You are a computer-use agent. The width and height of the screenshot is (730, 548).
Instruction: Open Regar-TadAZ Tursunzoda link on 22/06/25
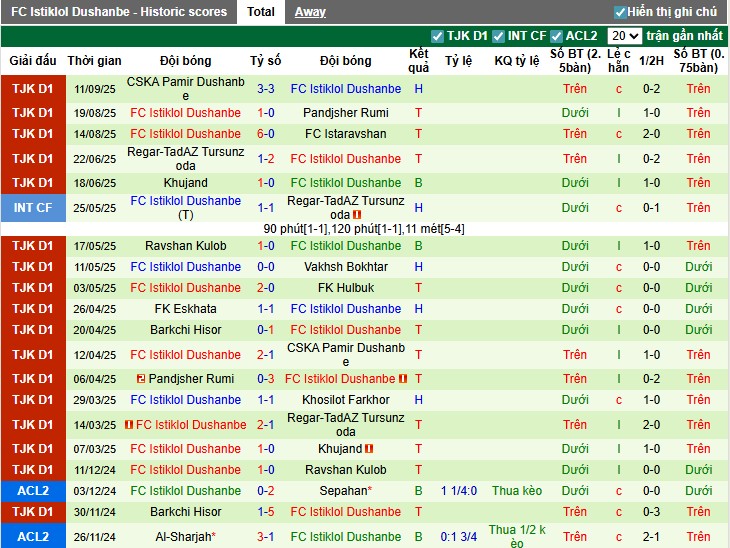pyautogui.click(x=185, y=159)
